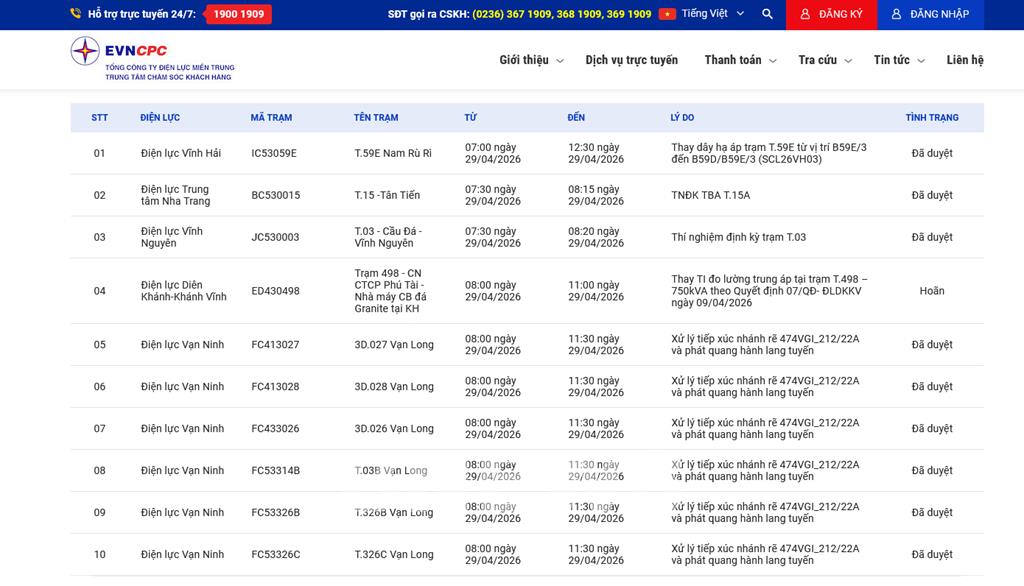Open the Tra cứu menu
1024x586 pixels.
tap(824, 60)
